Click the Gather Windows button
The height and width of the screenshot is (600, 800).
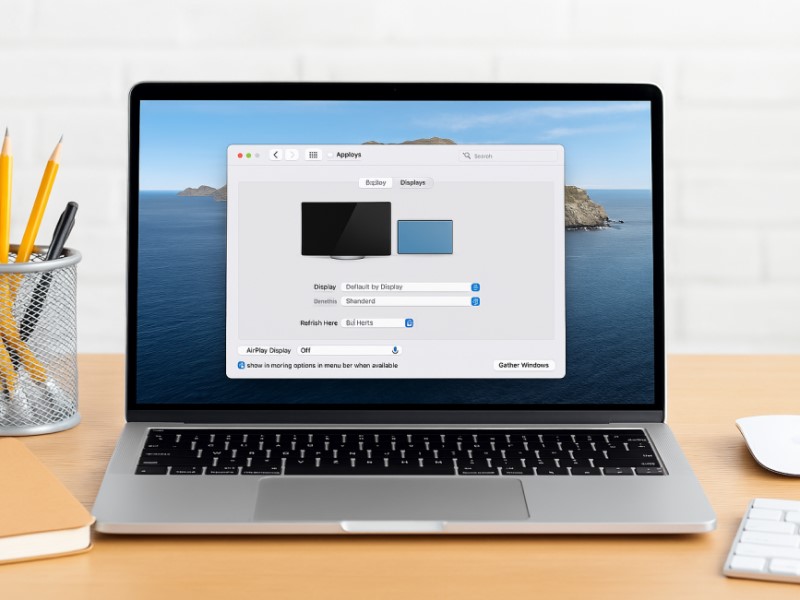[x=523, y=365]
